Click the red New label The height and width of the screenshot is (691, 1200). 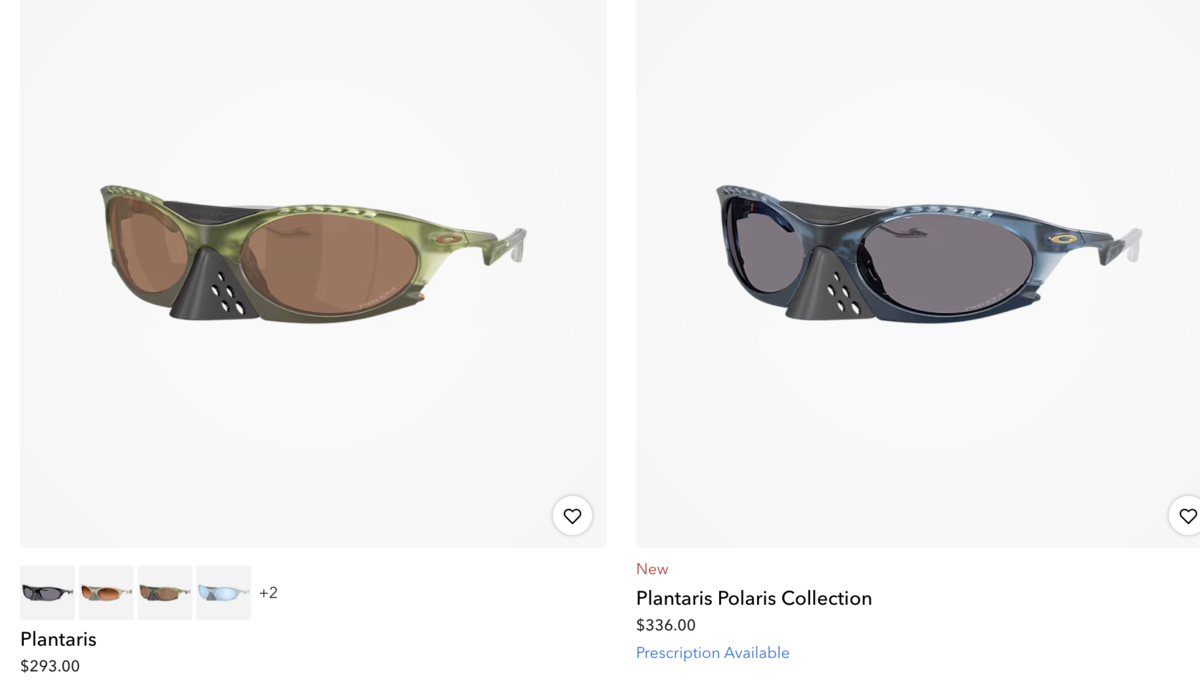pos(652,569)
